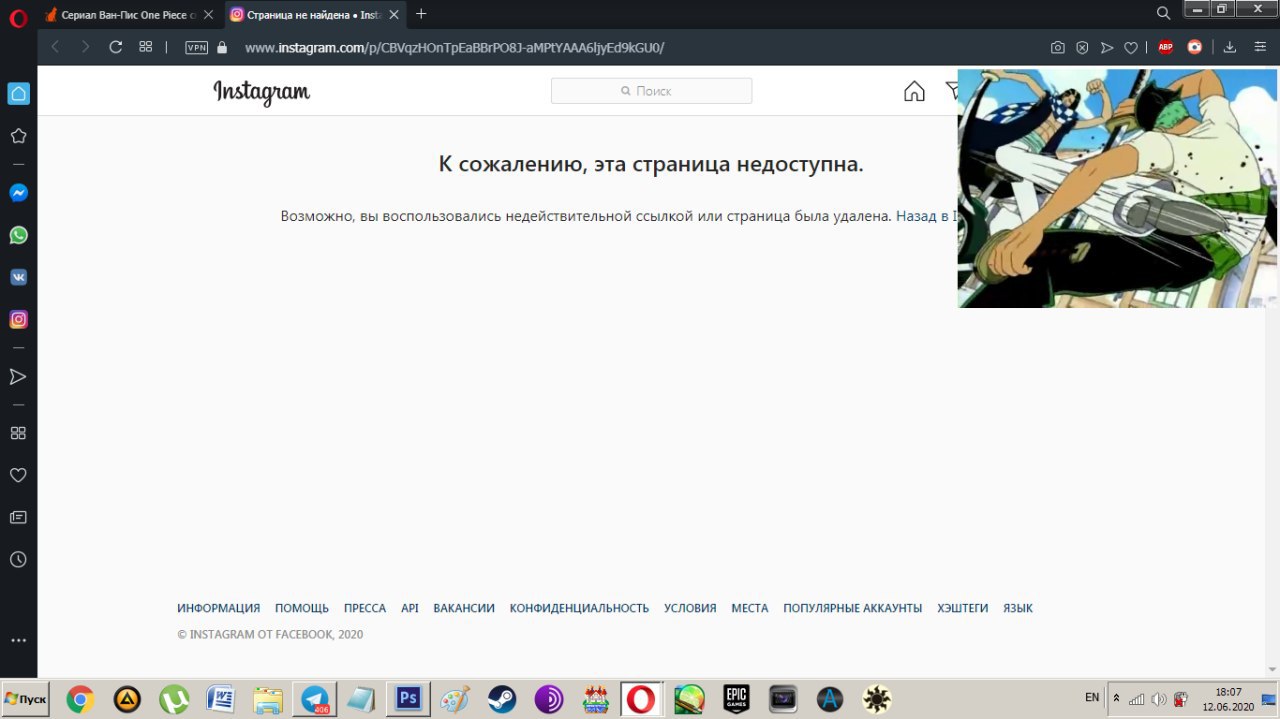Open personal news in the sidebar
Screen dimensions: 1280x719
pos(18,517)
